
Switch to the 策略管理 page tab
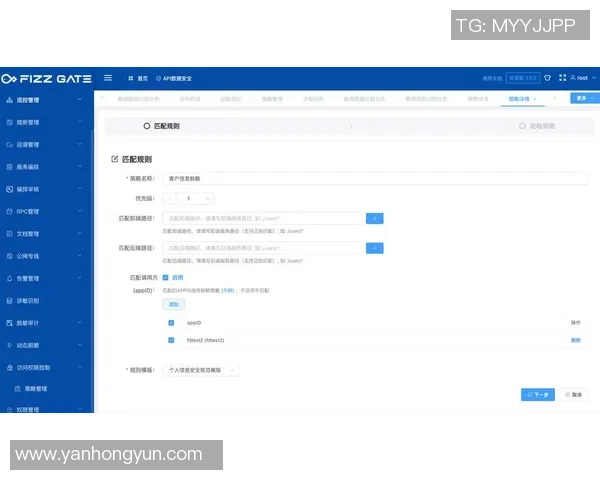point(272,99)
